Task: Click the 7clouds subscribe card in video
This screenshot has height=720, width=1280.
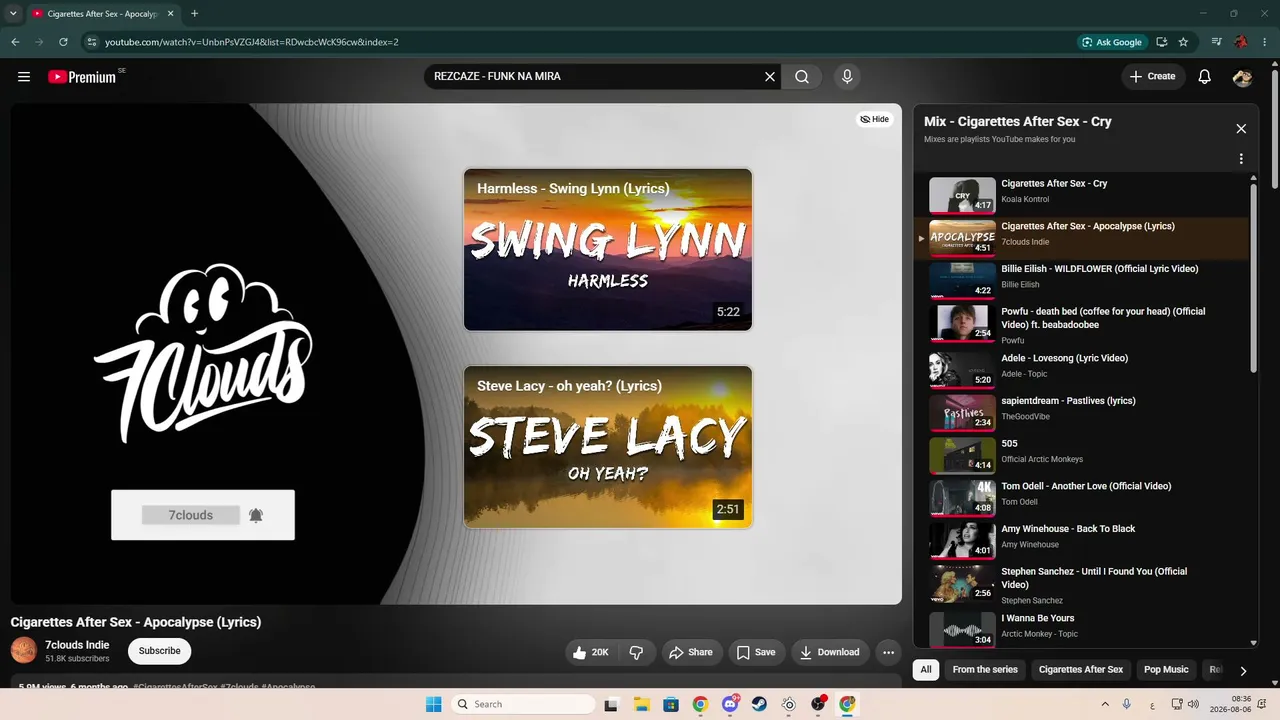Action: tap(203, 515)
